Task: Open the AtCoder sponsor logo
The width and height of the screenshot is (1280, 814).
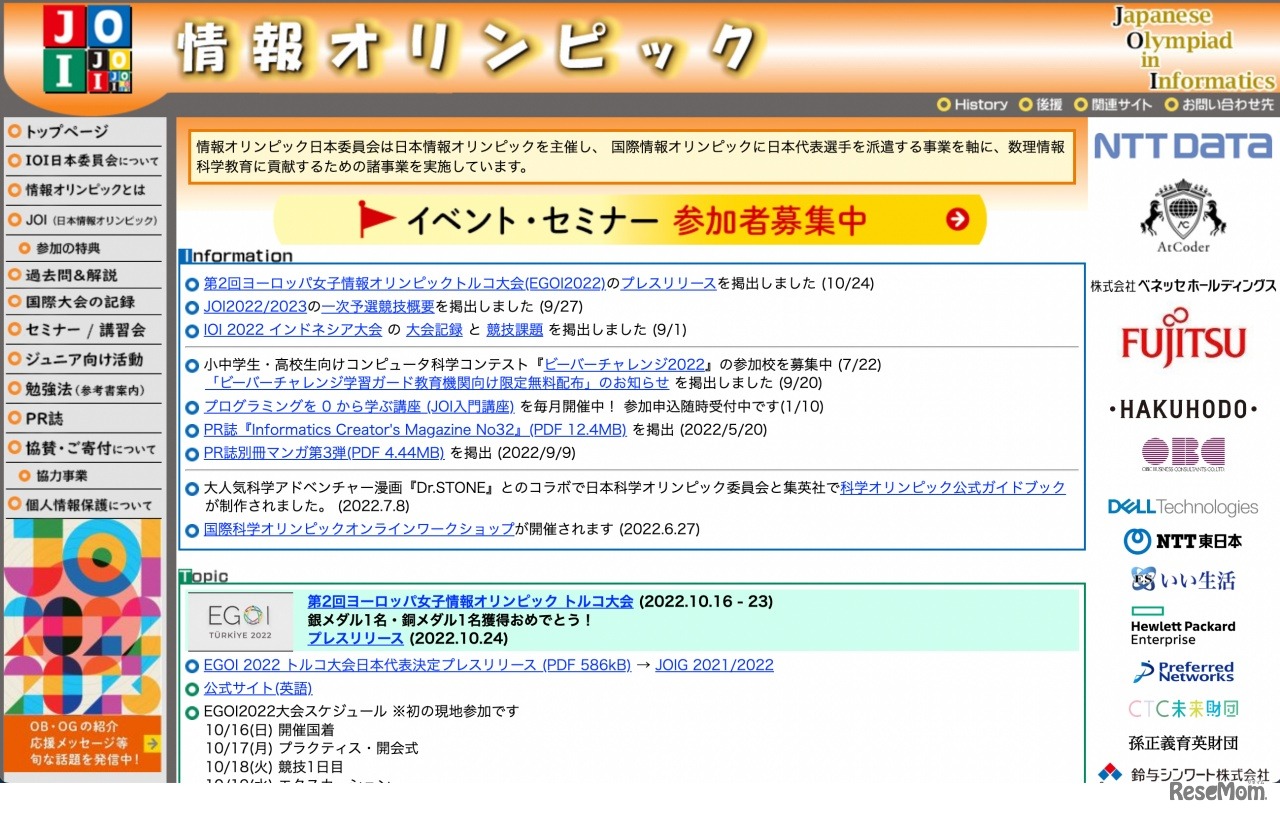Action: [x=1183, y=216]
